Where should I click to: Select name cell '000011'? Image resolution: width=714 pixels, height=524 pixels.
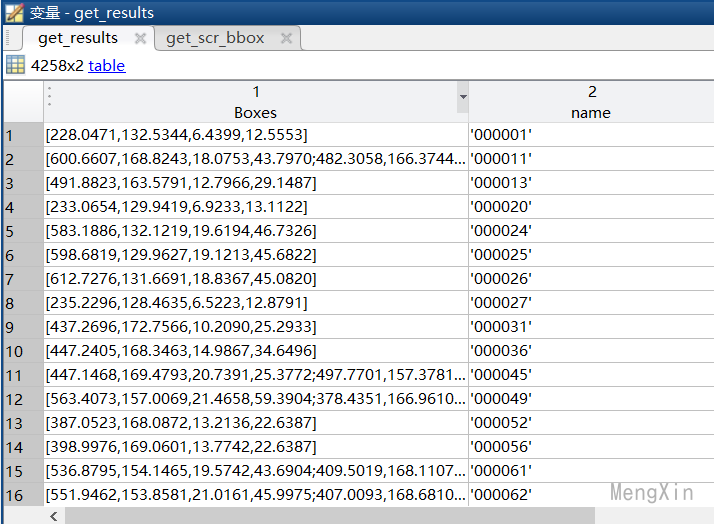click(x=592, y=159)
